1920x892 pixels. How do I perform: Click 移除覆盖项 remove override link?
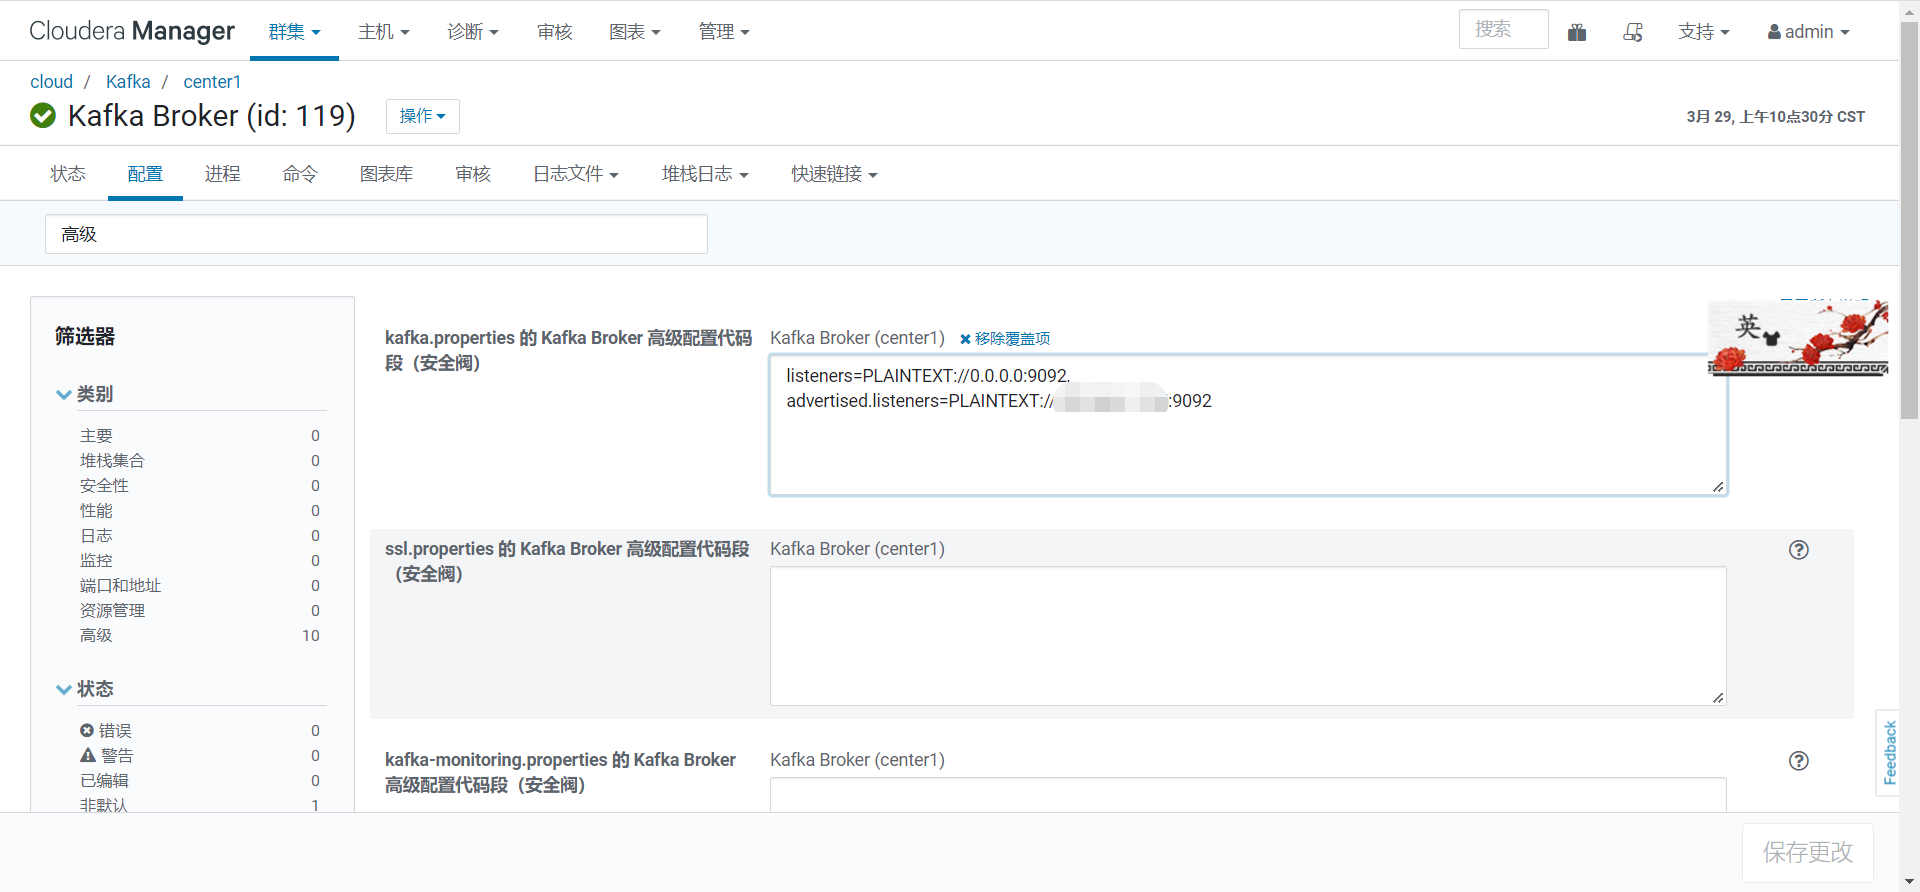[x=1005, y=339]
